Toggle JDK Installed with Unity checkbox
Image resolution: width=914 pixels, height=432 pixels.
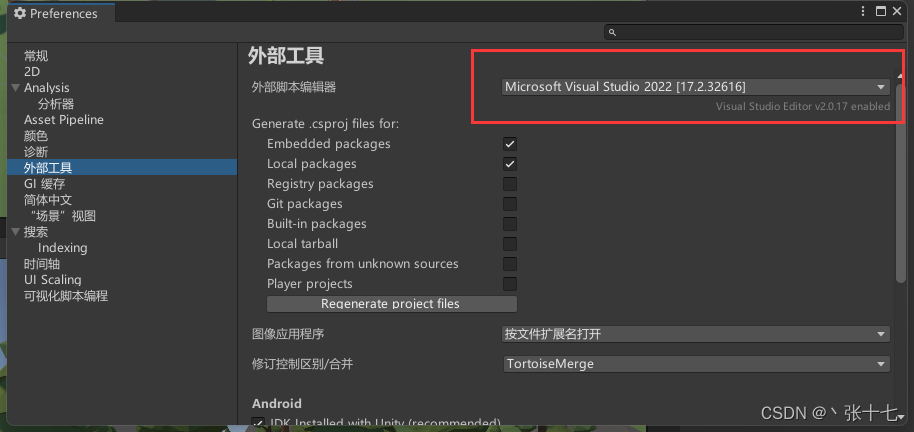258,423
